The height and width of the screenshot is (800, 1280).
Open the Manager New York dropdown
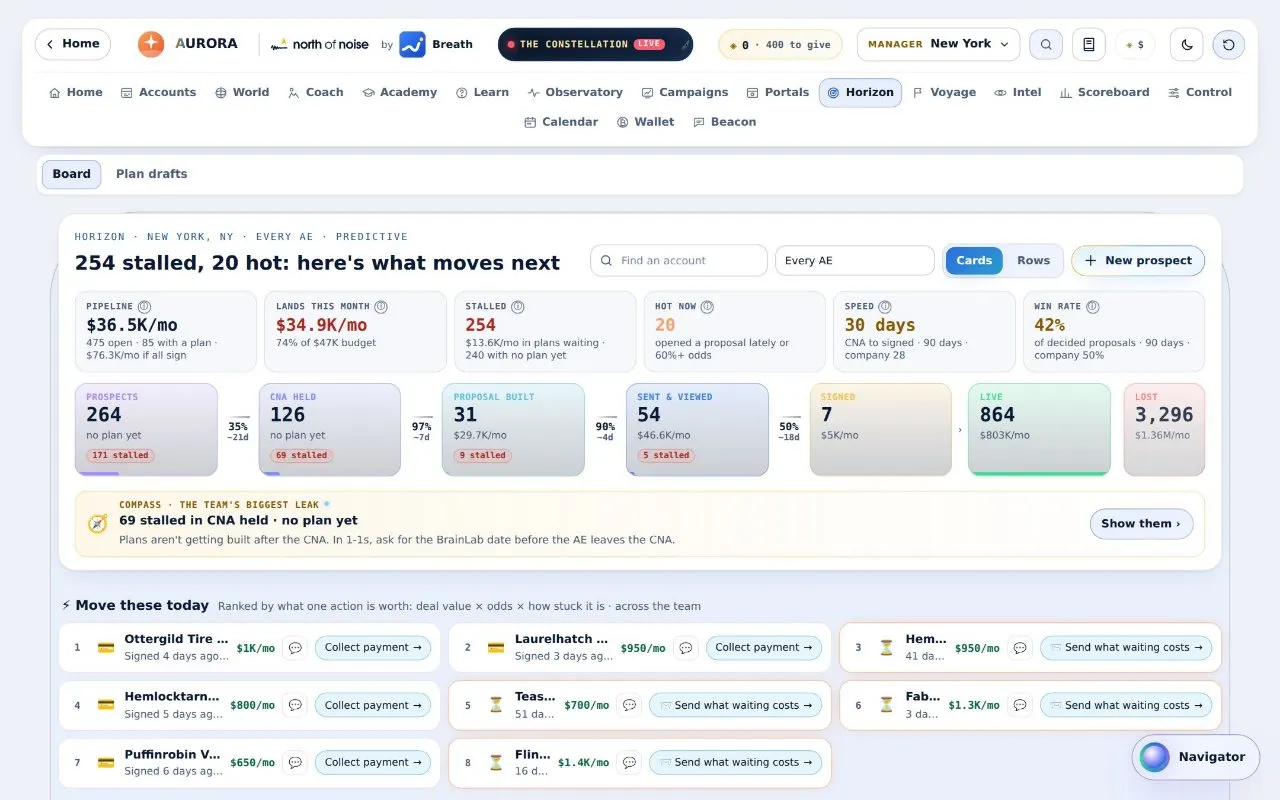click(x=938, y=44)
